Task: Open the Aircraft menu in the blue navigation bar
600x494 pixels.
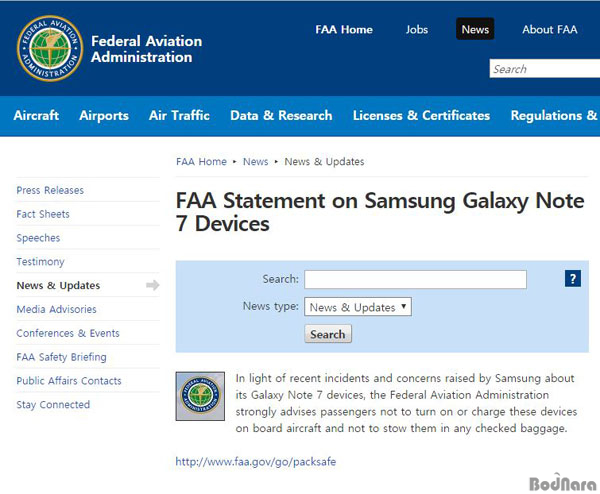Action: [x=36, y=115]
